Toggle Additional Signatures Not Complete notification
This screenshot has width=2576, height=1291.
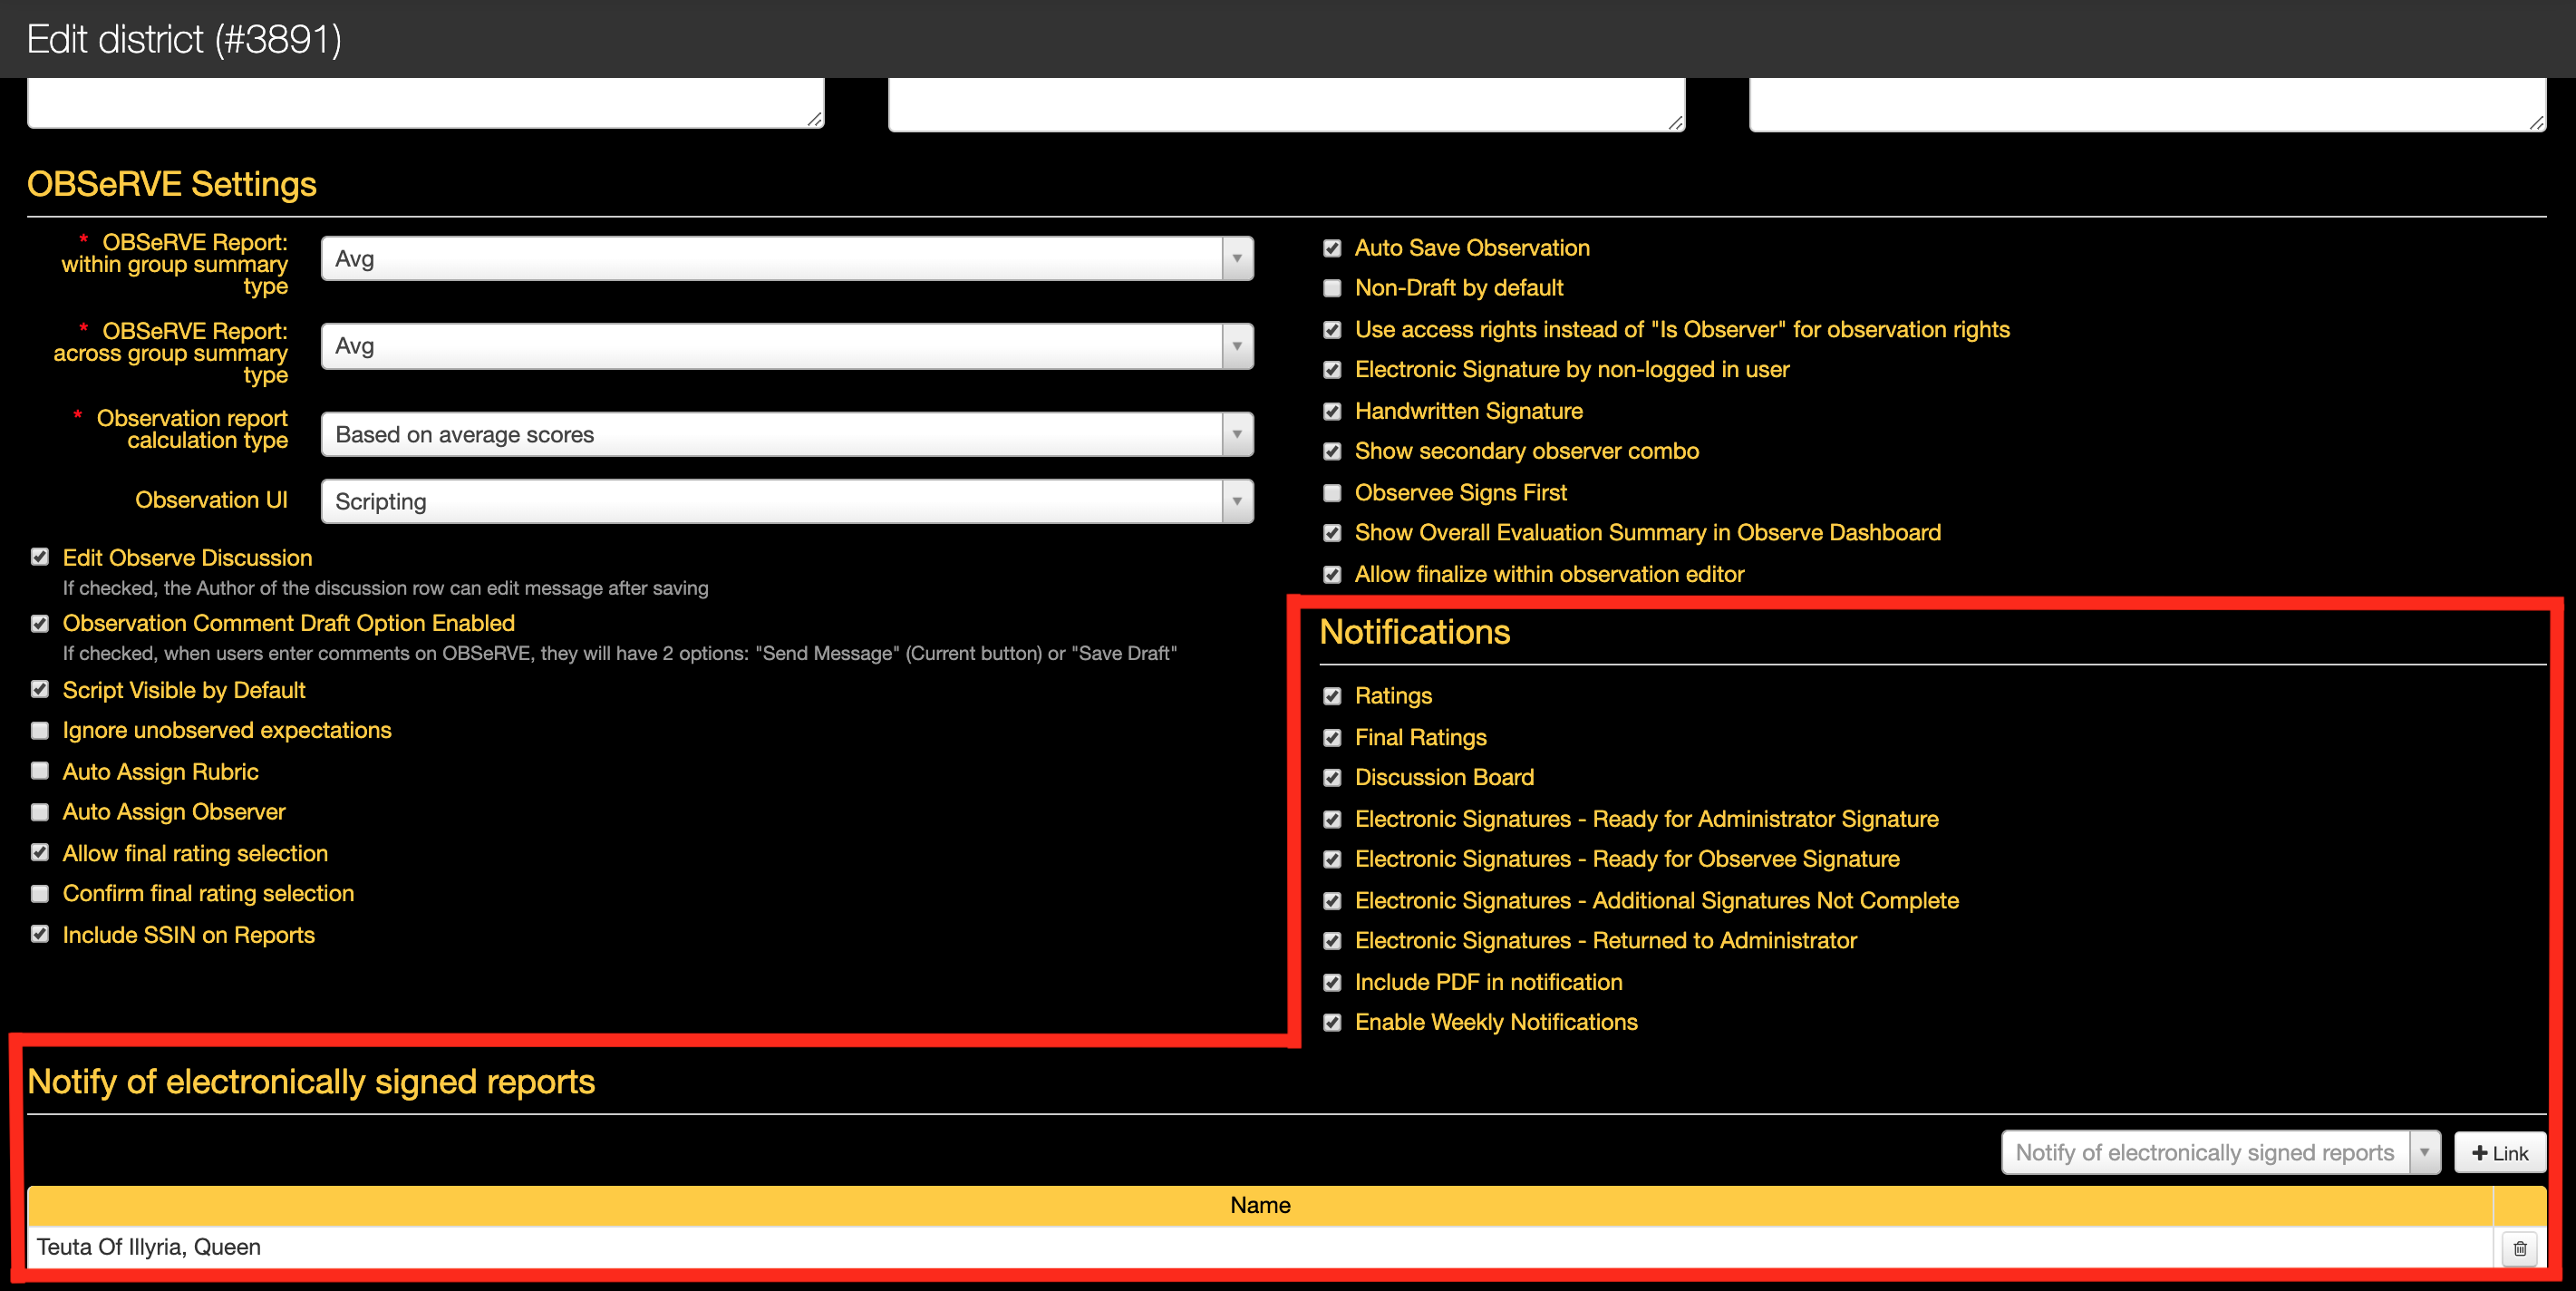pos(1332,901)
